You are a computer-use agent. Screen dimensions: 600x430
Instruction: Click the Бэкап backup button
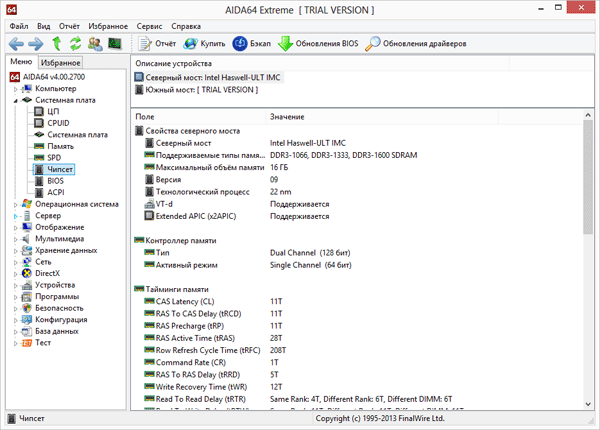(252, 44)
